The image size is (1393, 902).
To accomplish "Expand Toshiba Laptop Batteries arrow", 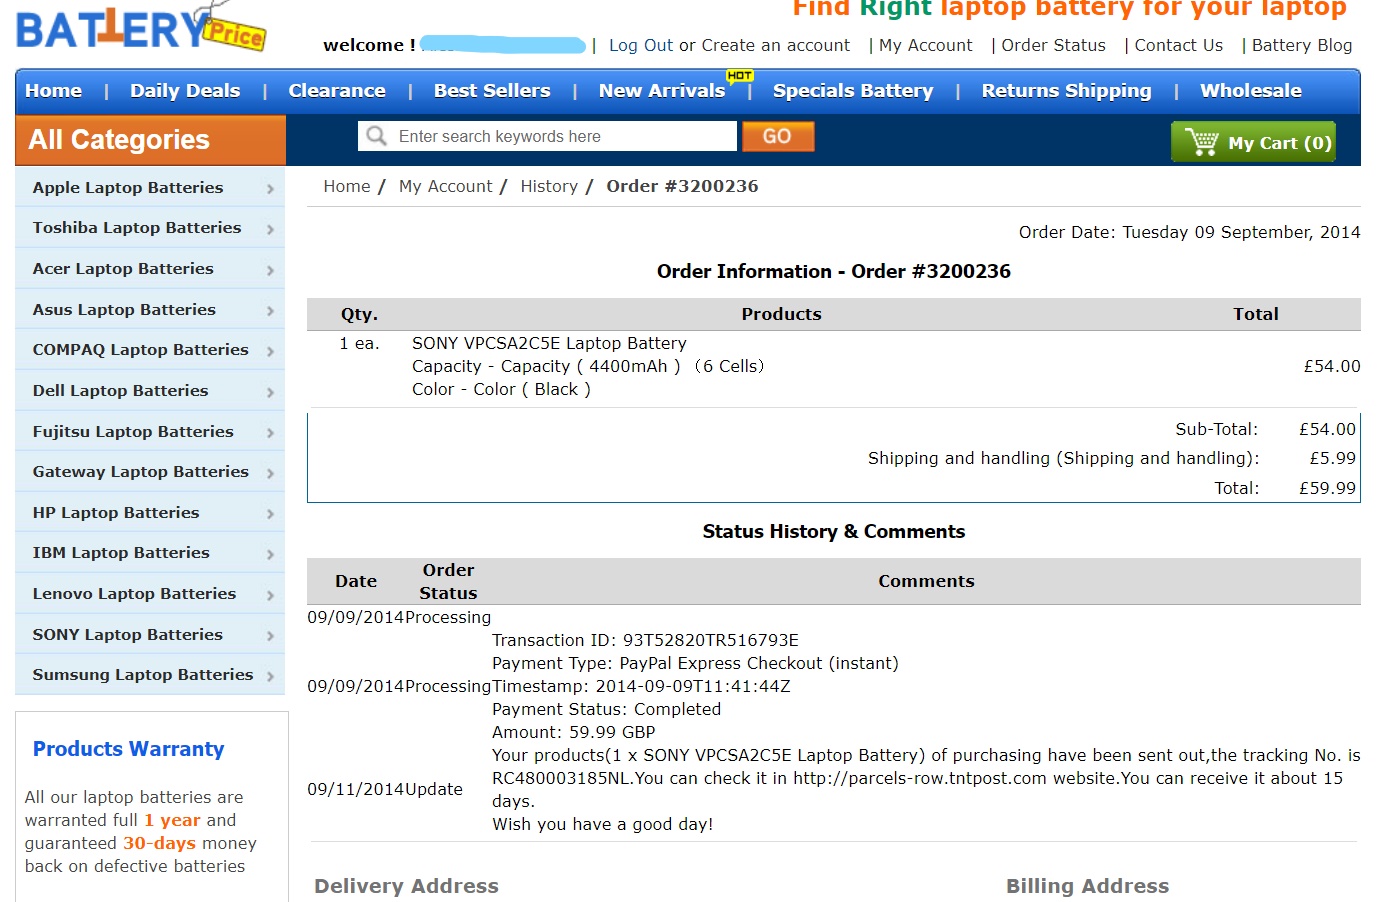I will tap(270, 229).
